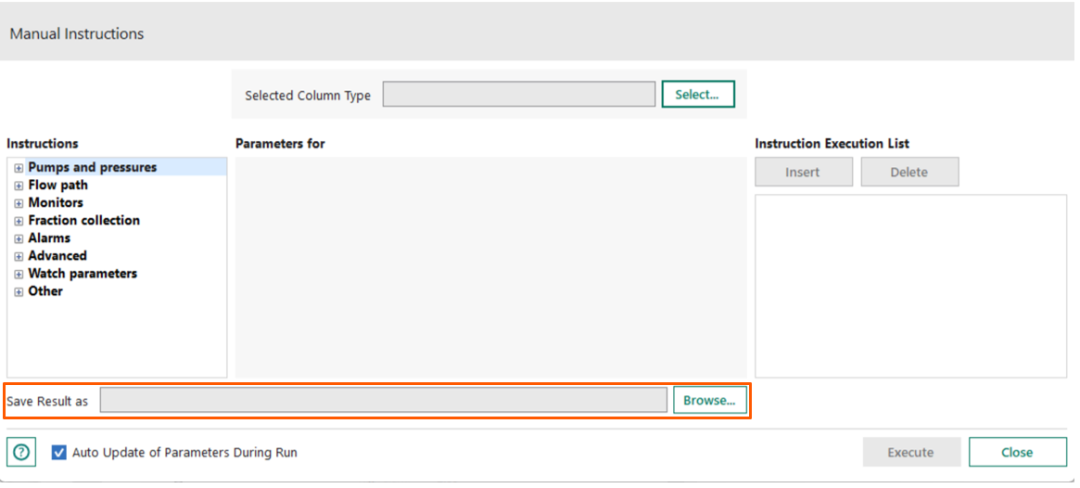
Task: Click the Execute button
Action: click(x=911, y=452)
